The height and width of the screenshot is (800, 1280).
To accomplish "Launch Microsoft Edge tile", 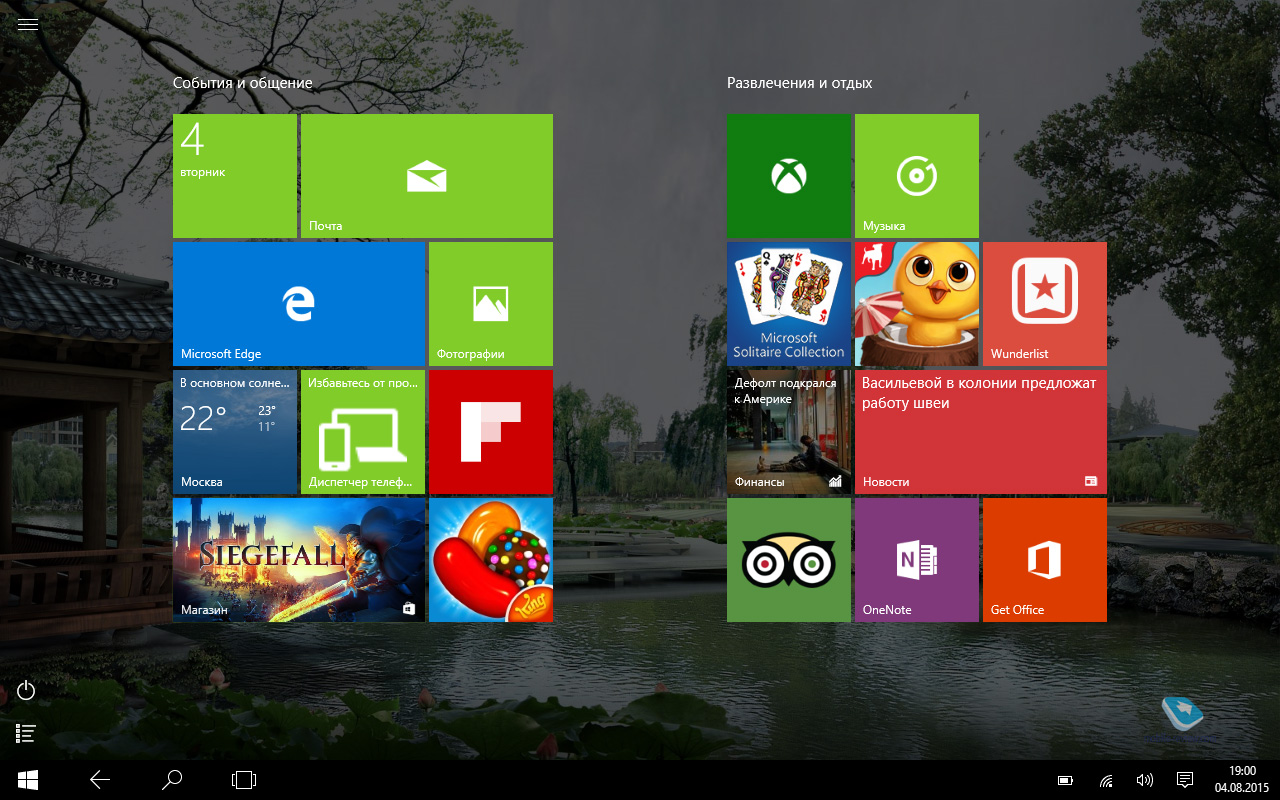I will click(299, 304).
